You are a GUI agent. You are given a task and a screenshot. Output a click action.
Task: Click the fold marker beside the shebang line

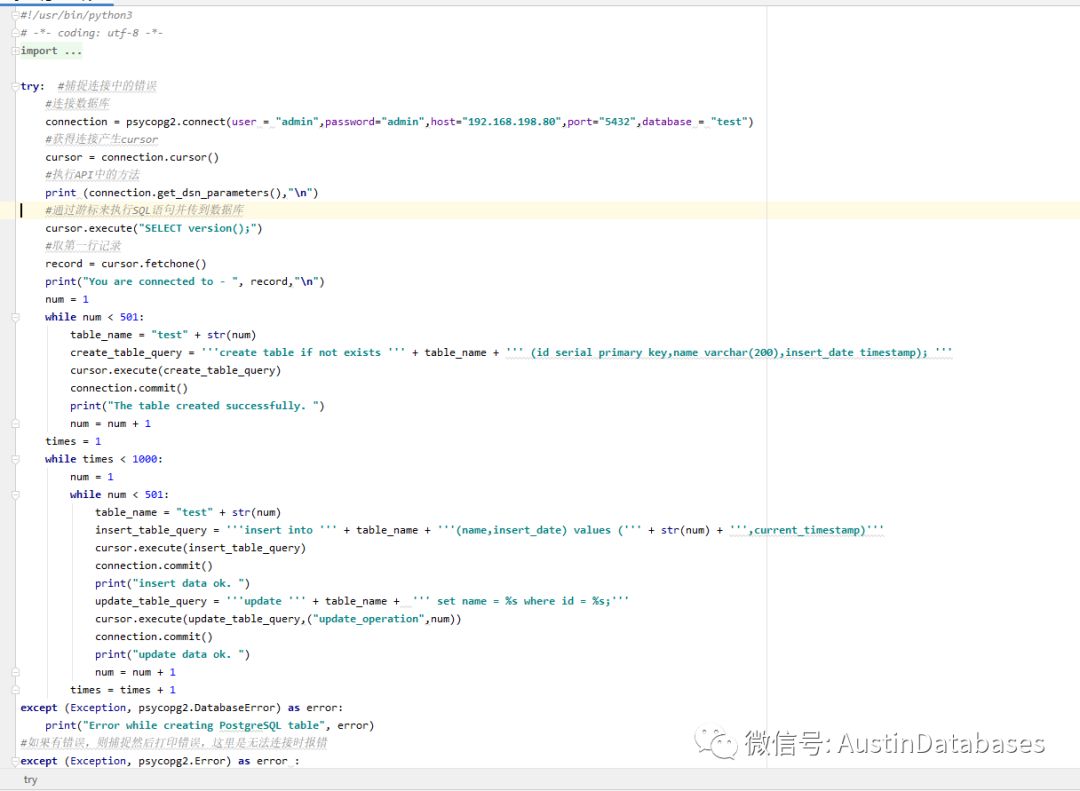tap(15, 16)
